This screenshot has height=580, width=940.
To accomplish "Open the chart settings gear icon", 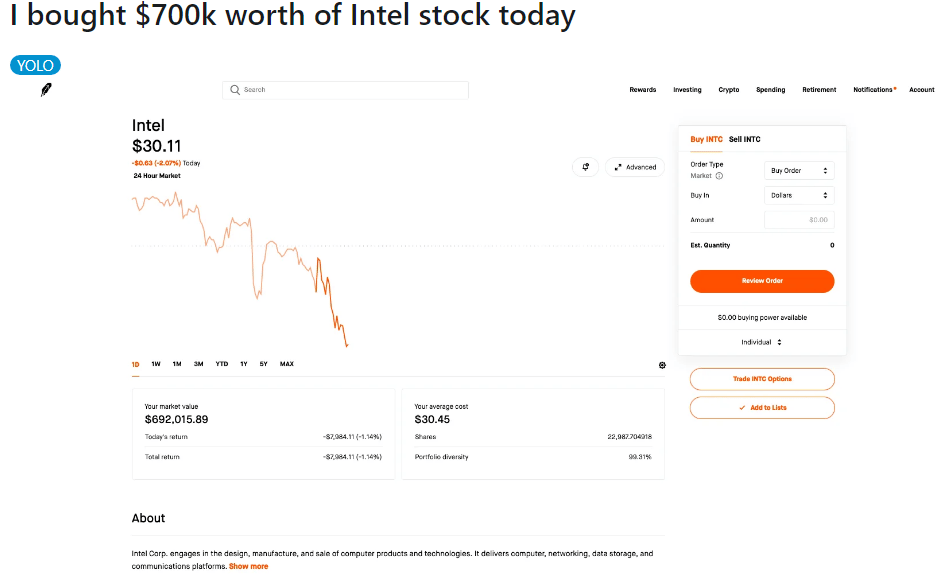I will 662,365.
